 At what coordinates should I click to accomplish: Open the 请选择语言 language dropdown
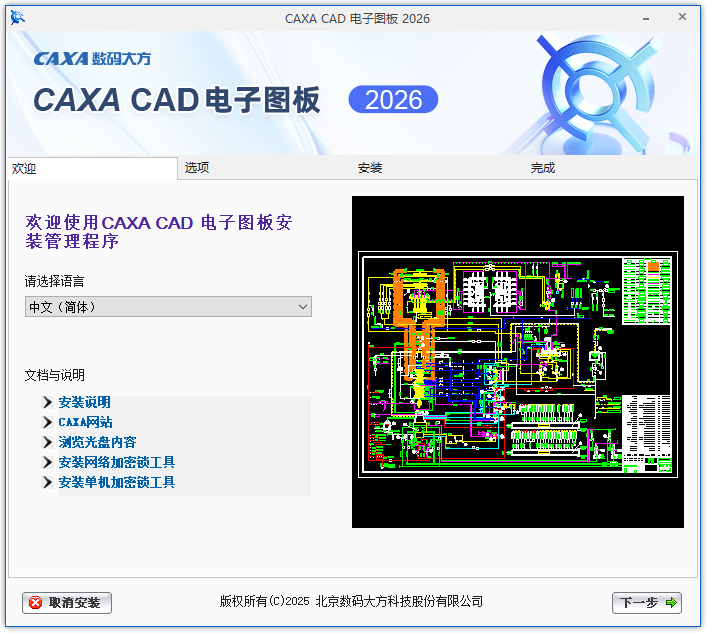click(168, 307)
